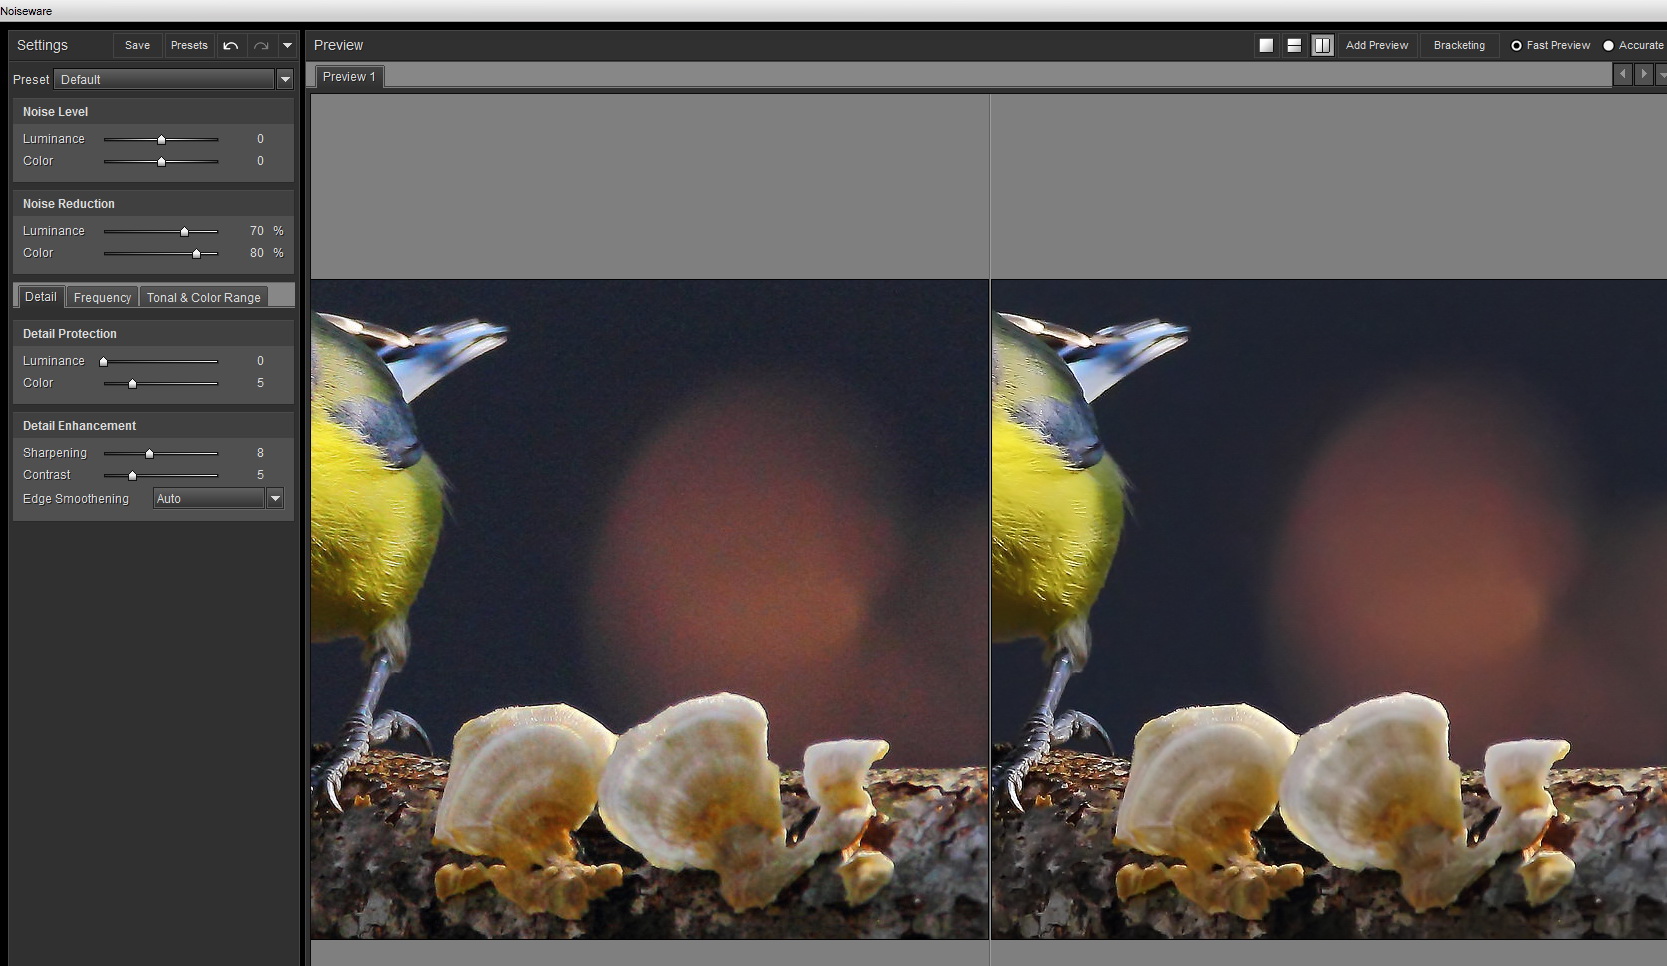The width and height of the screenshot is (1667, 966).
Task: Switch to the Detail tab
Action: tap(41, 297)
